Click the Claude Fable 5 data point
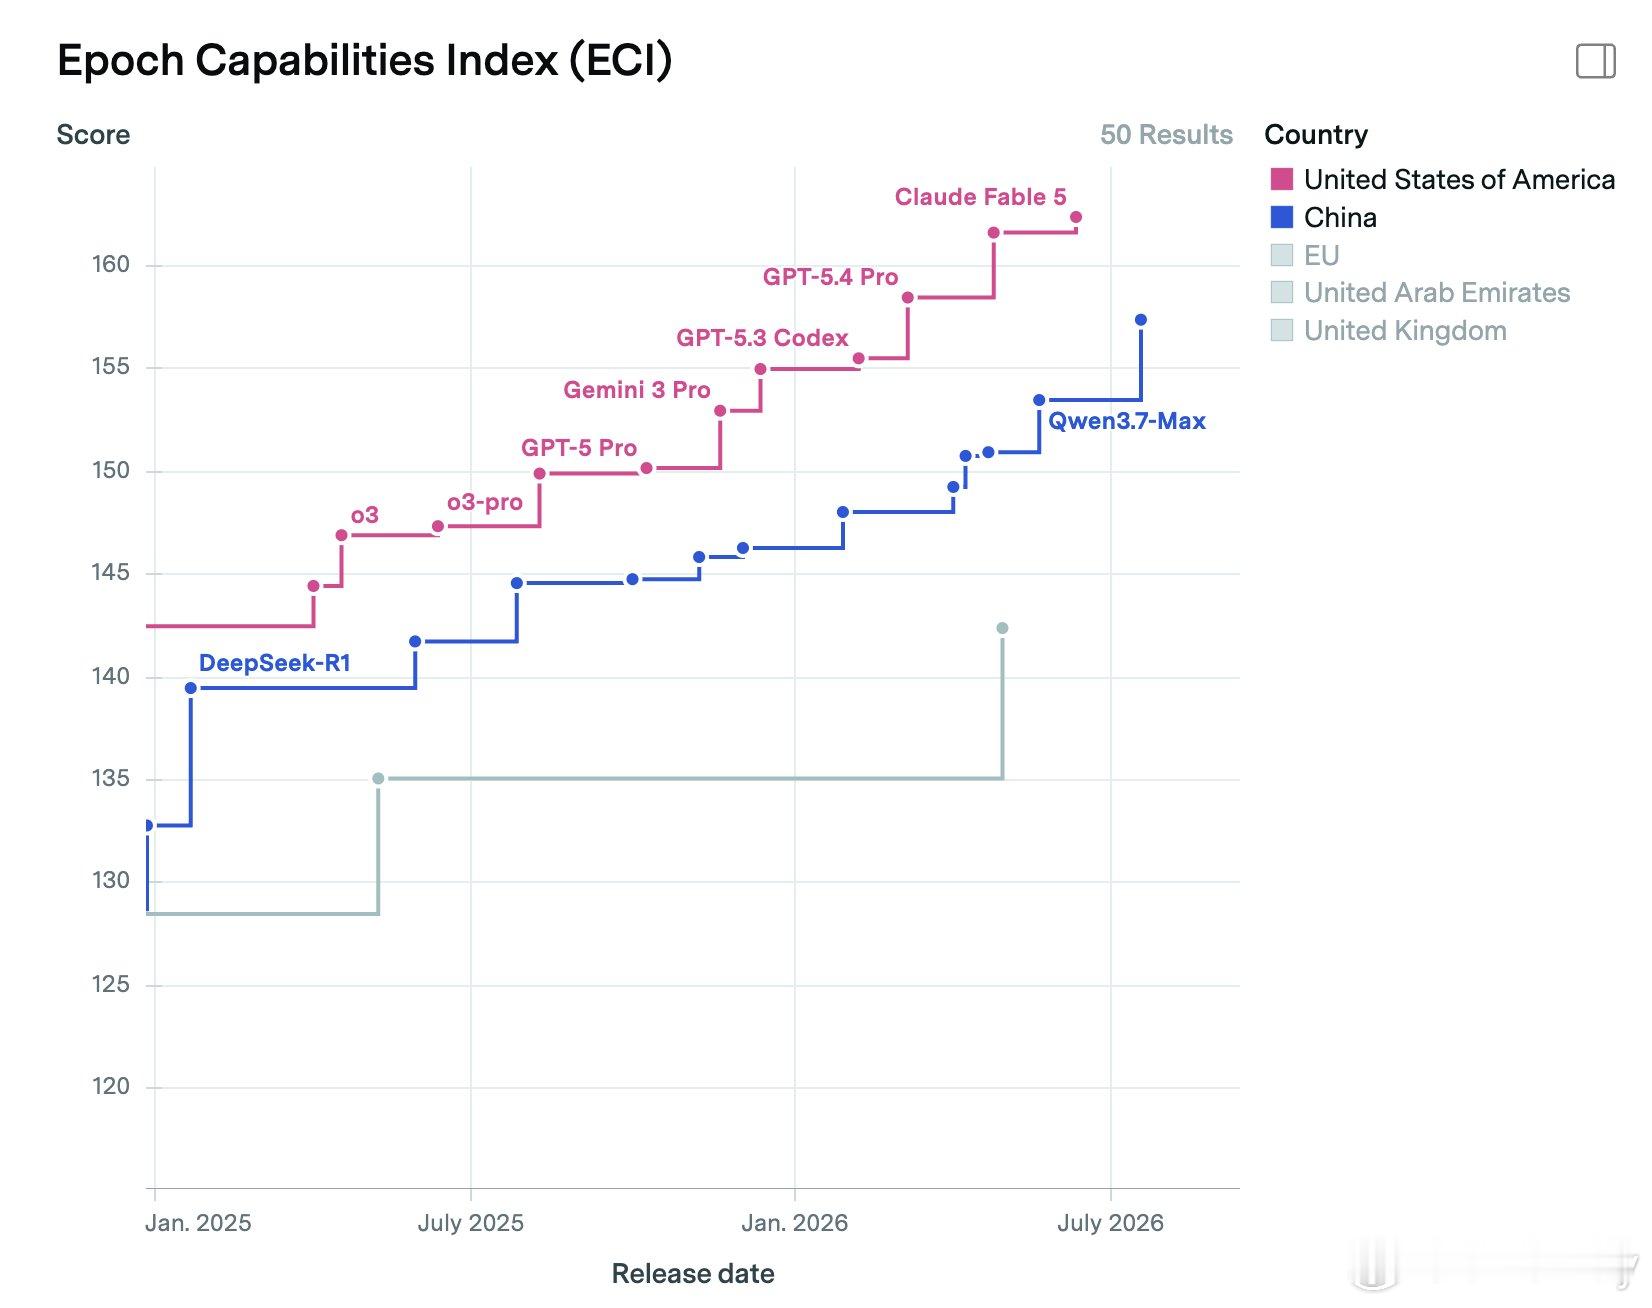1652x1308 pixels. 1076,217
